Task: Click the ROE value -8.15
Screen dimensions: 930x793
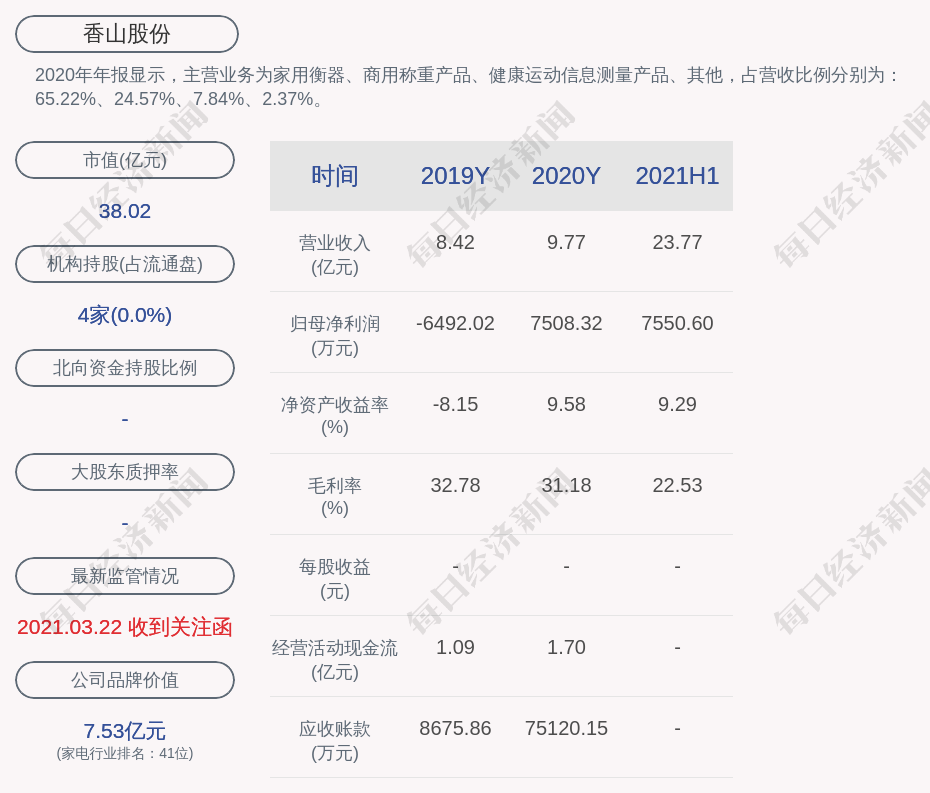Action: [x=455, y=404]
